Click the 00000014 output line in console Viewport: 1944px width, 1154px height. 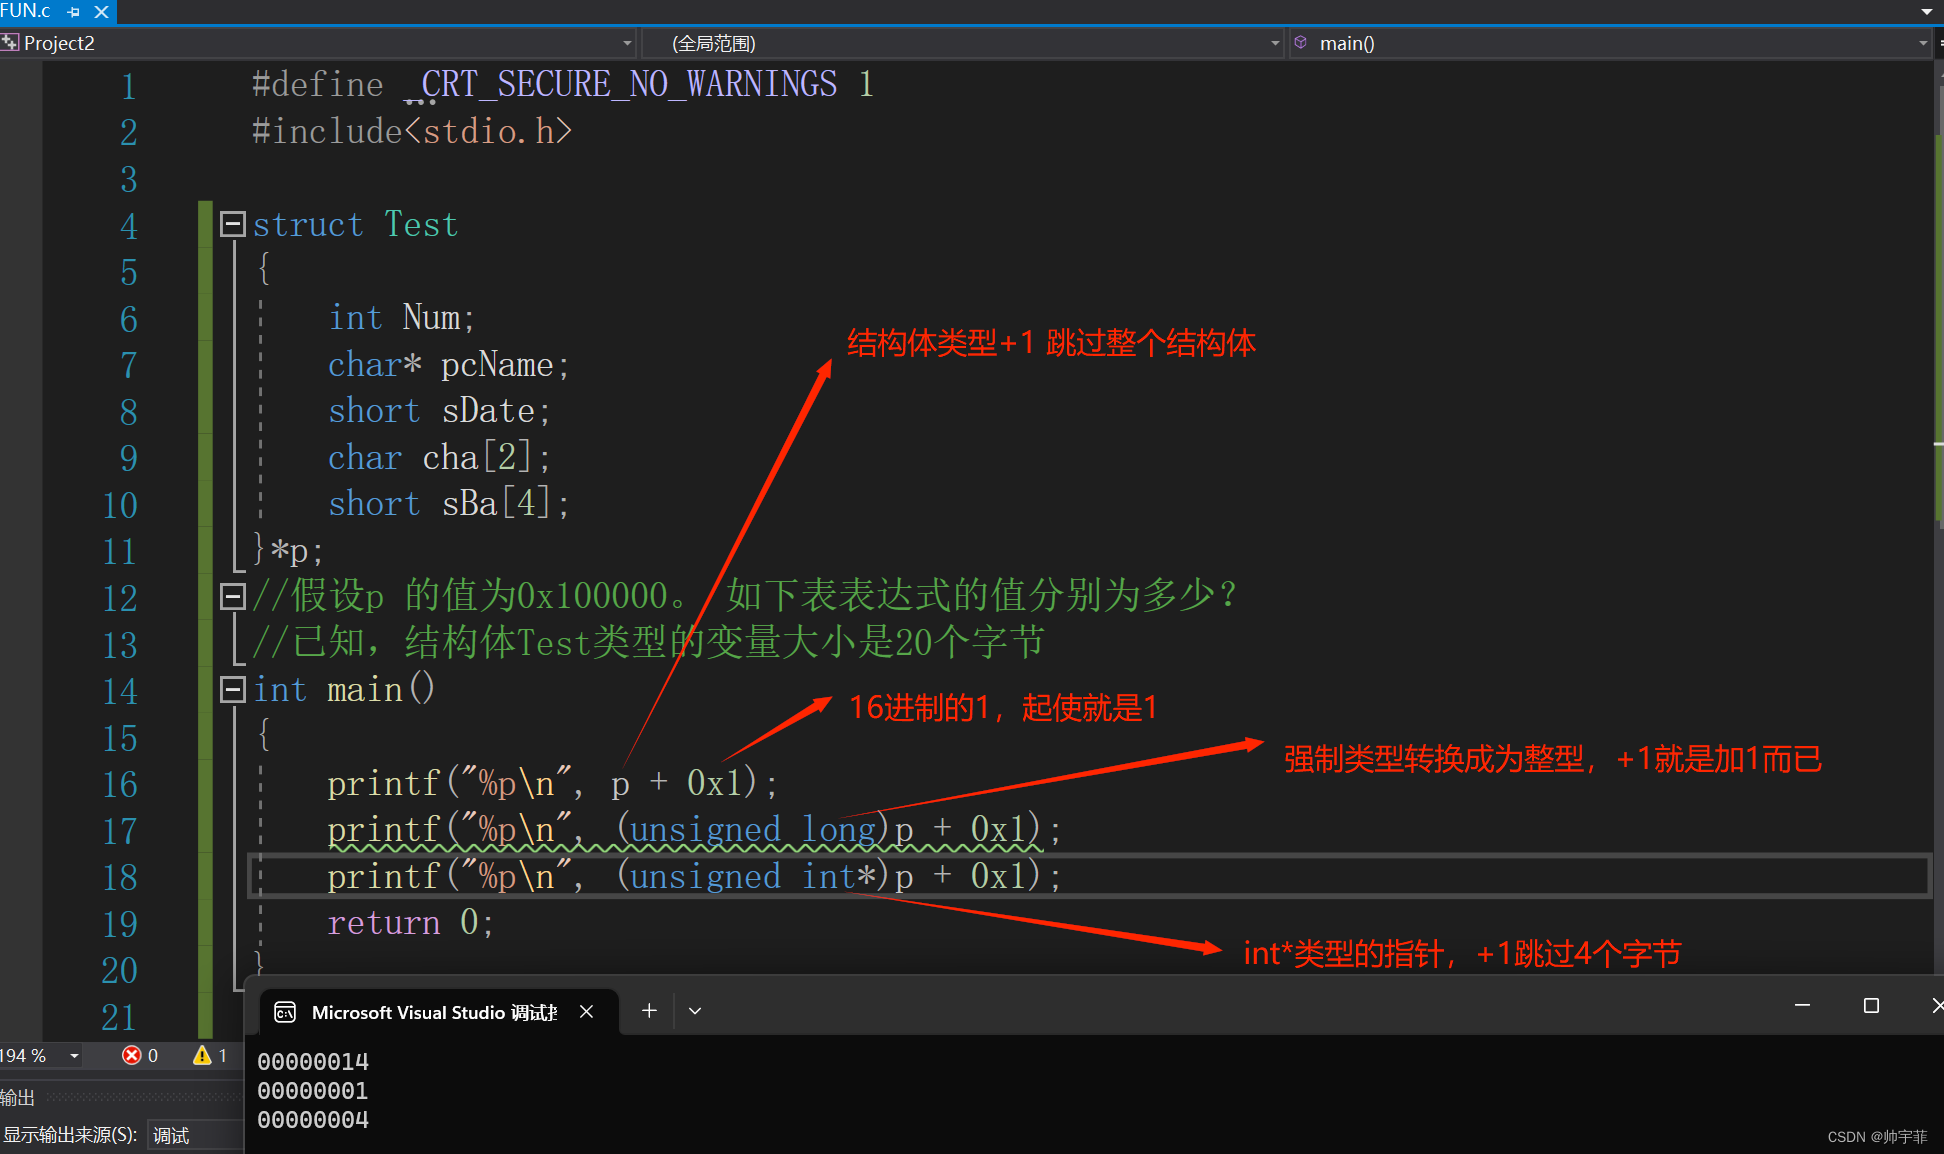coord(313,1062)
